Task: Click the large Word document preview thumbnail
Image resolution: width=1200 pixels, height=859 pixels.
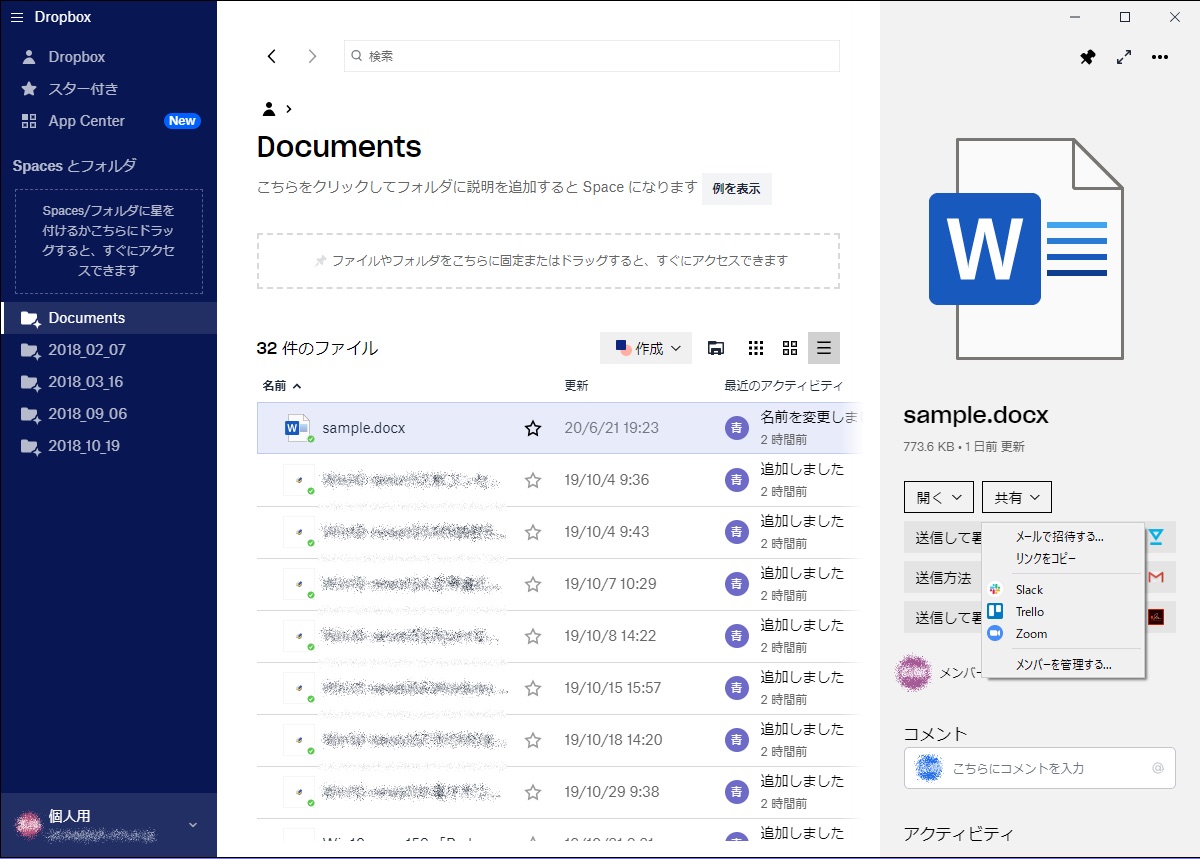Action: 1026,249
